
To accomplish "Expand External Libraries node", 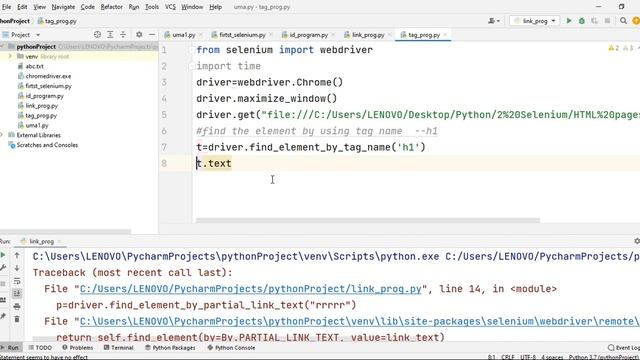I will click(2, 135).
